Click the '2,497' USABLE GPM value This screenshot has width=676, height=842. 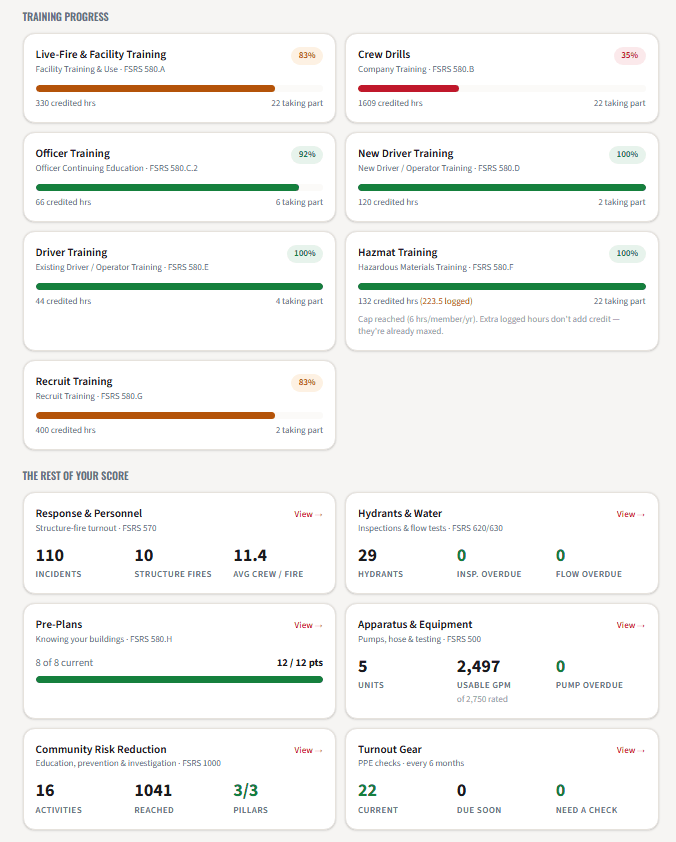[478, 666]
